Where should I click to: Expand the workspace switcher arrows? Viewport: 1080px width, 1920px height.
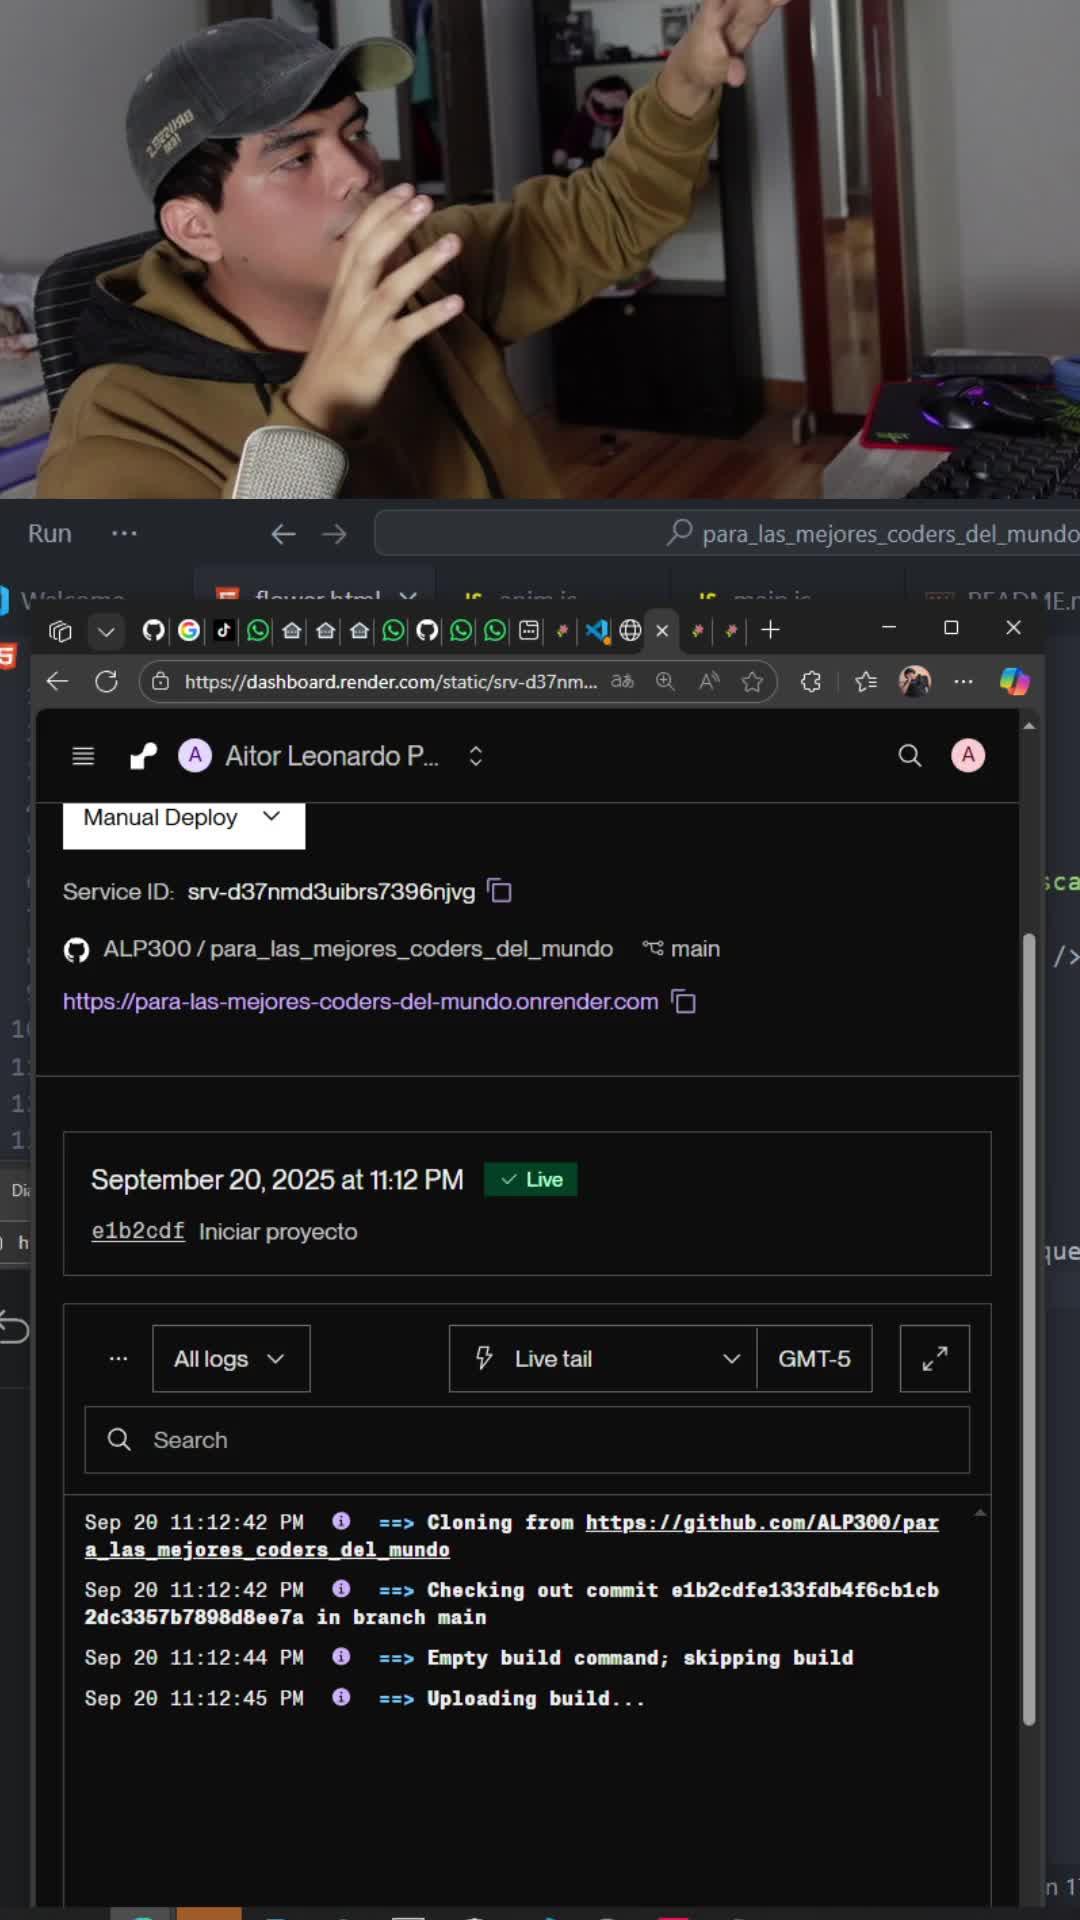(x=476, y=756)
